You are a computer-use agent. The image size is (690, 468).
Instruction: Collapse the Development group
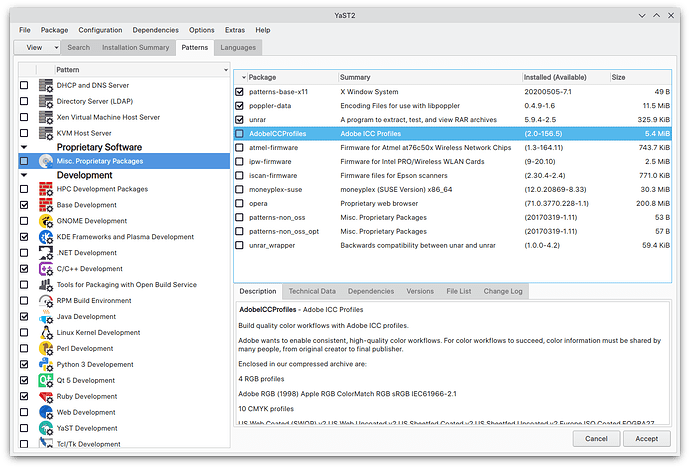(x=24, y=175)
